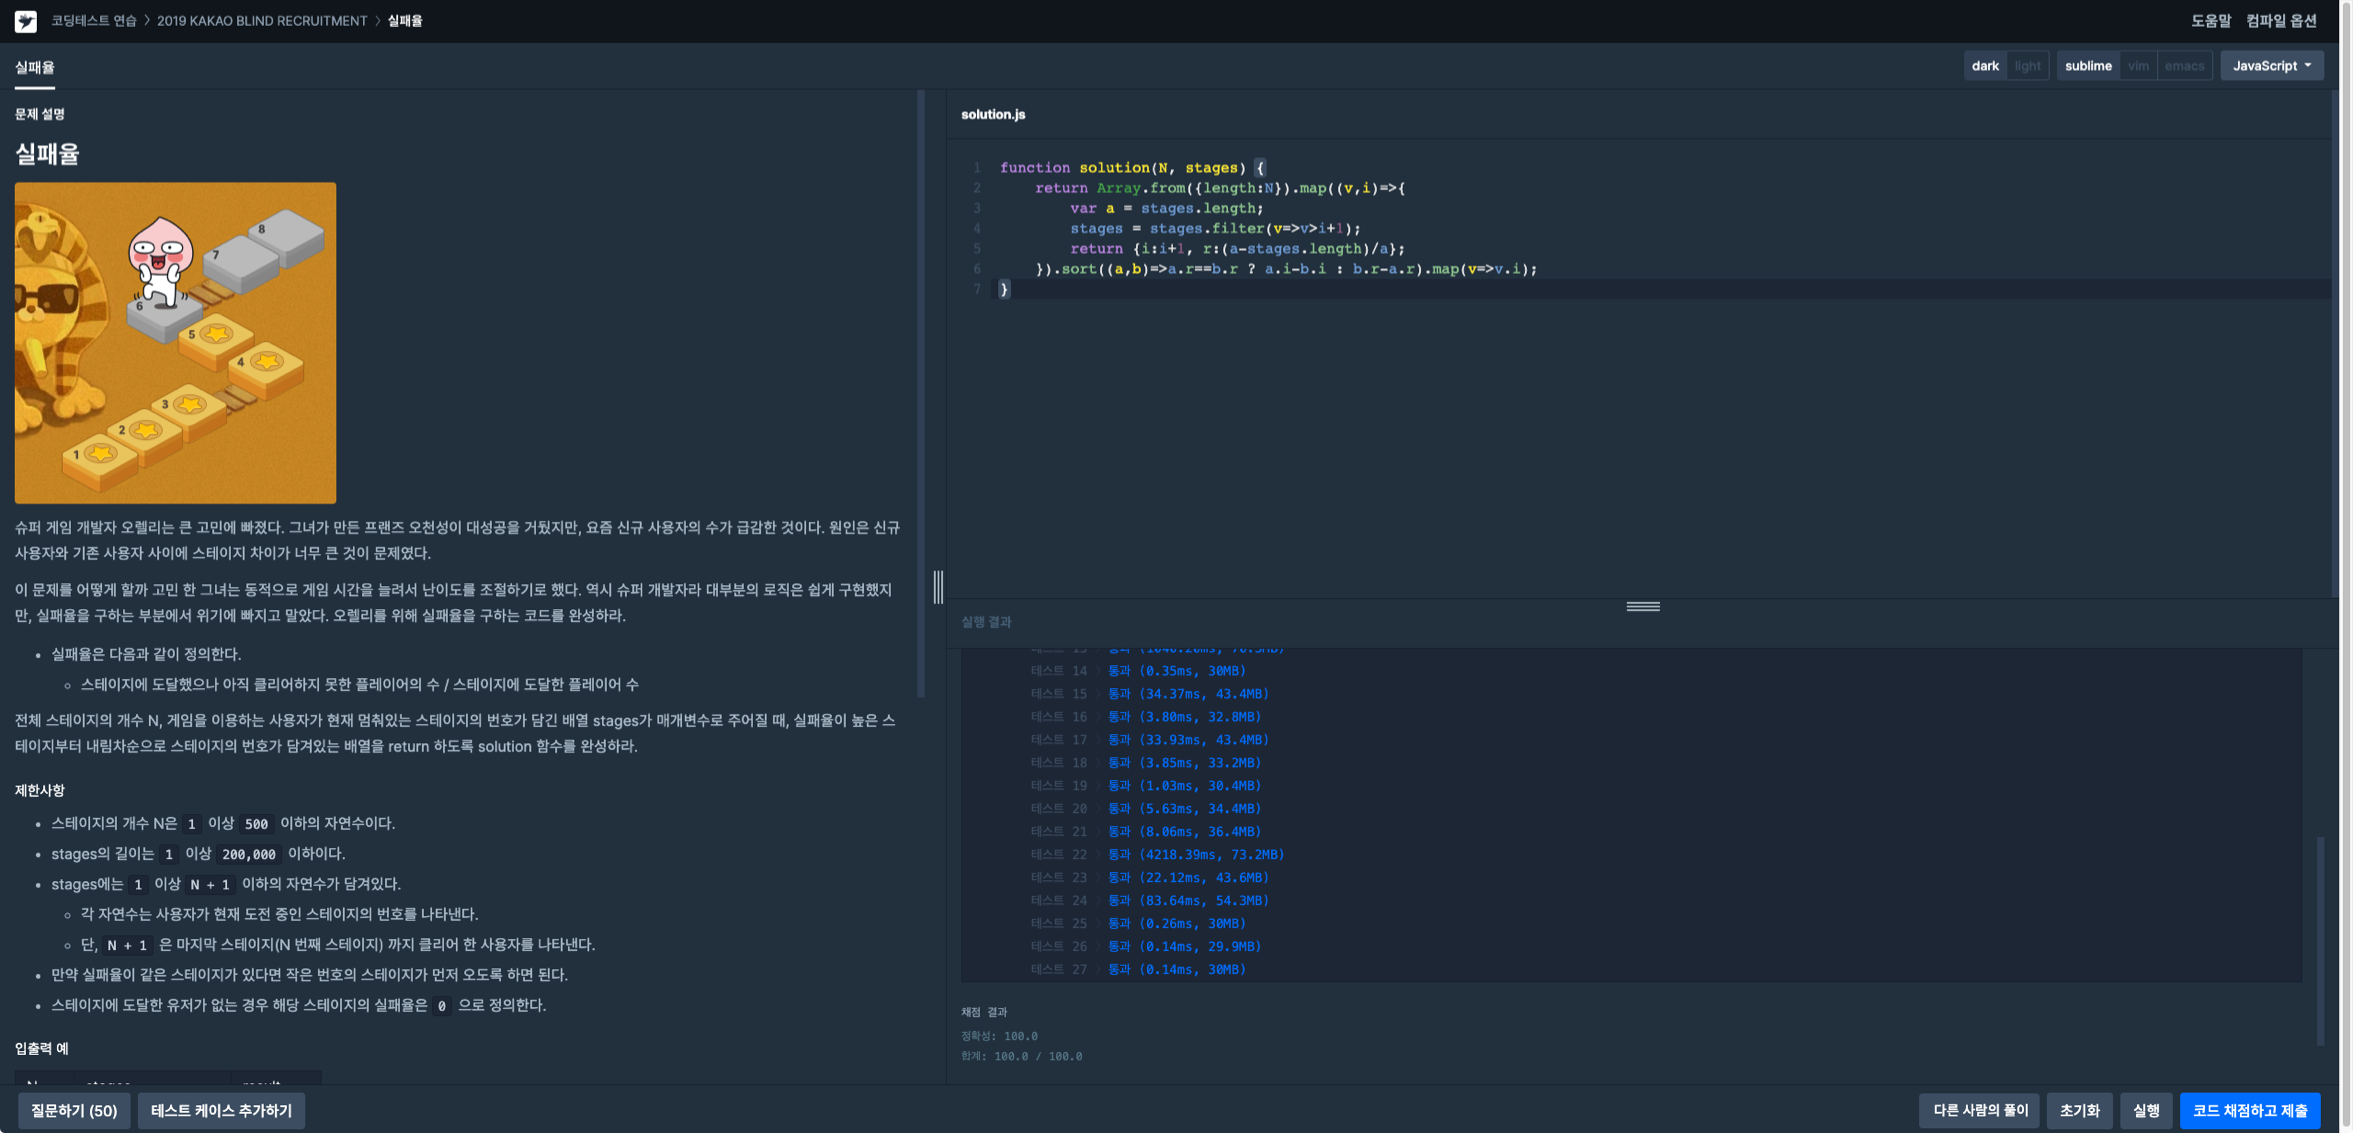Image resolution: width=2353 pixels, height=1133 pixels.
Task: Click the horizontal results splitter handle
Action: [1643, 606]
